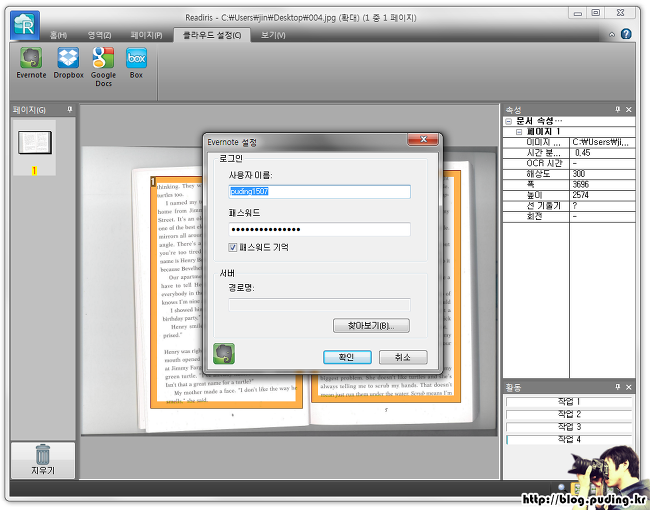
Task: Click the 사용자 이름 username field
Action: [319, 192]
